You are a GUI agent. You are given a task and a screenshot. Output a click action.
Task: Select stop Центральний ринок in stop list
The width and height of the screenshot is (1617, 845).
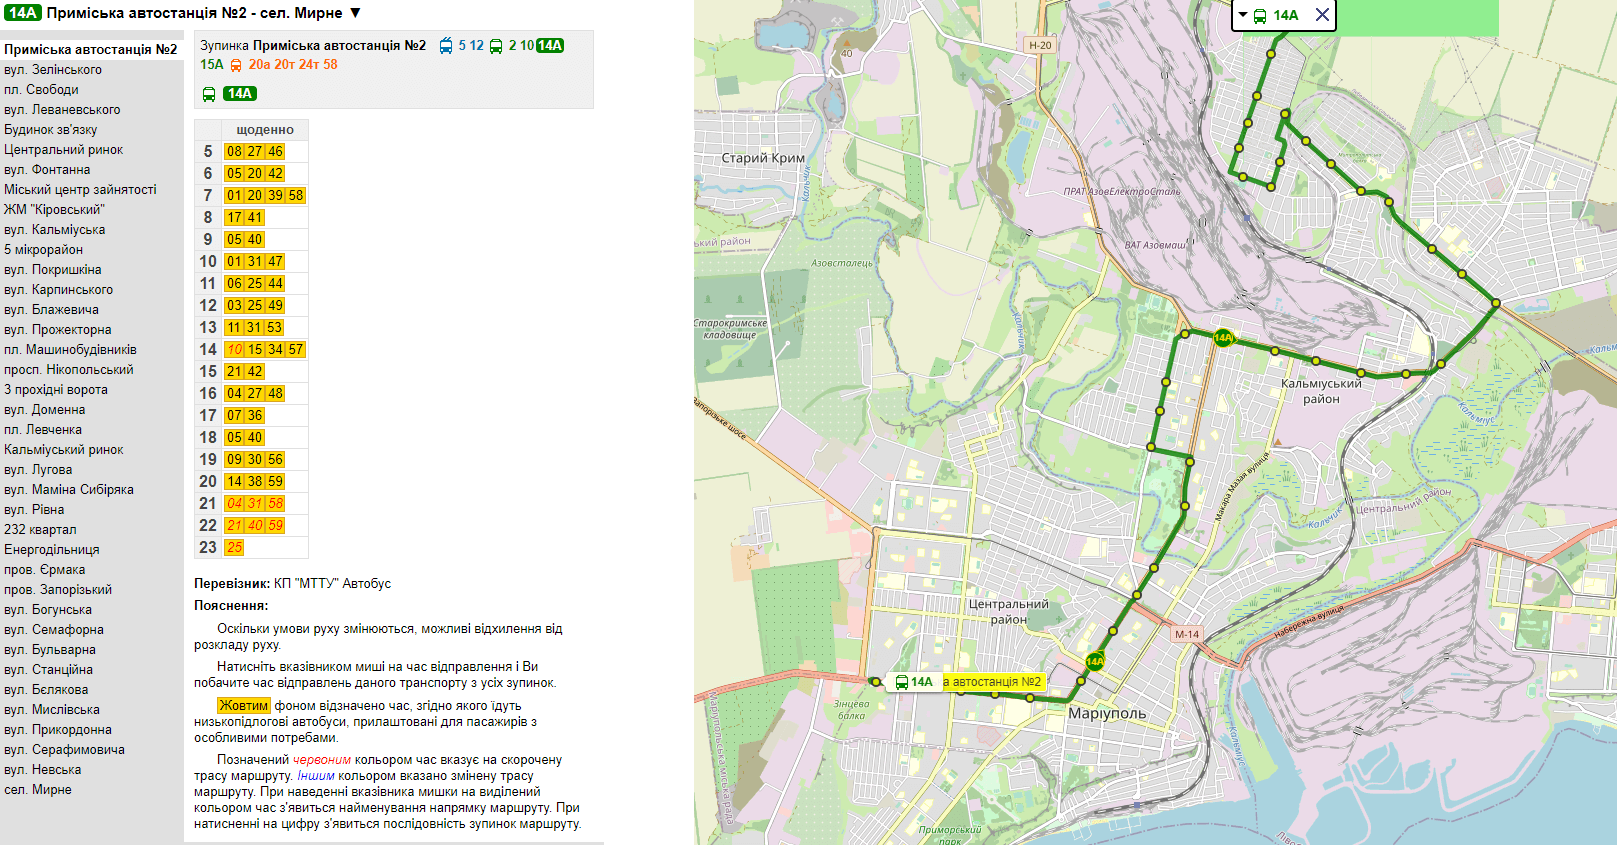[64, 150]
